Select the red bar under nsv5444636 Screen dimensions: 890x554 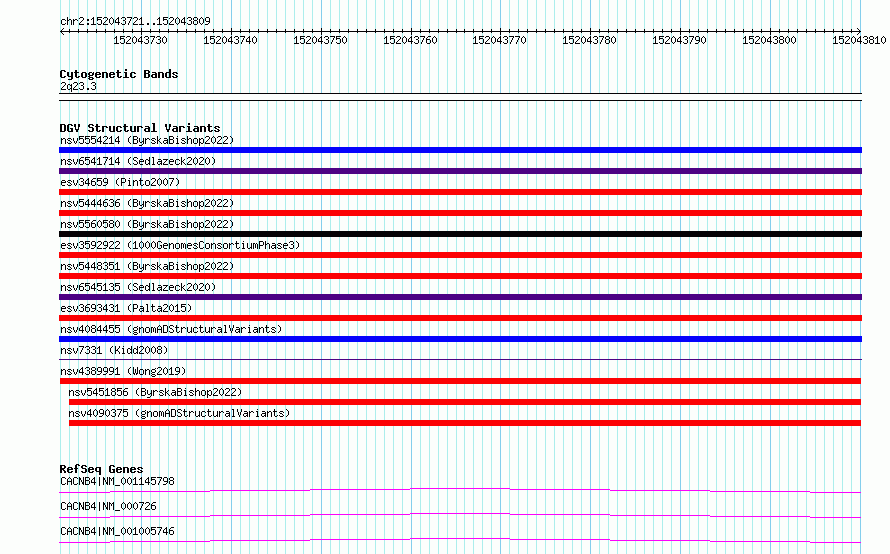pyautogui.click(x=460, y=213)
